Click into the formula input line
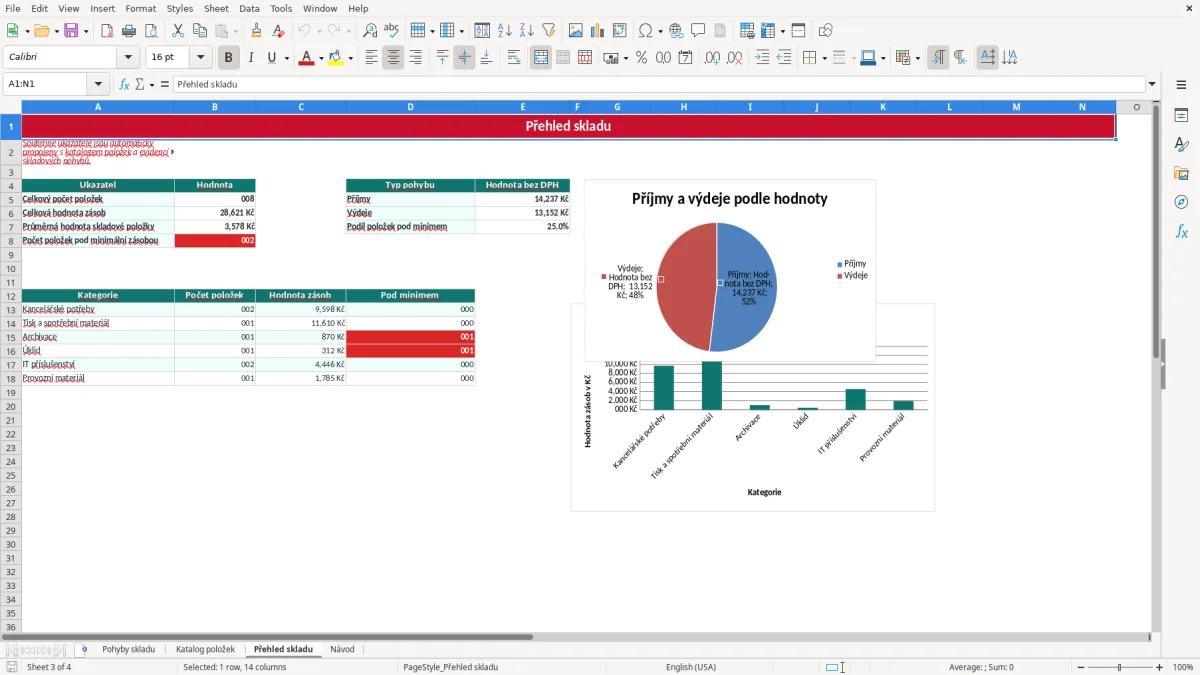The height and width of the screenshot is (675, 1200). click(x=659, y=85)
